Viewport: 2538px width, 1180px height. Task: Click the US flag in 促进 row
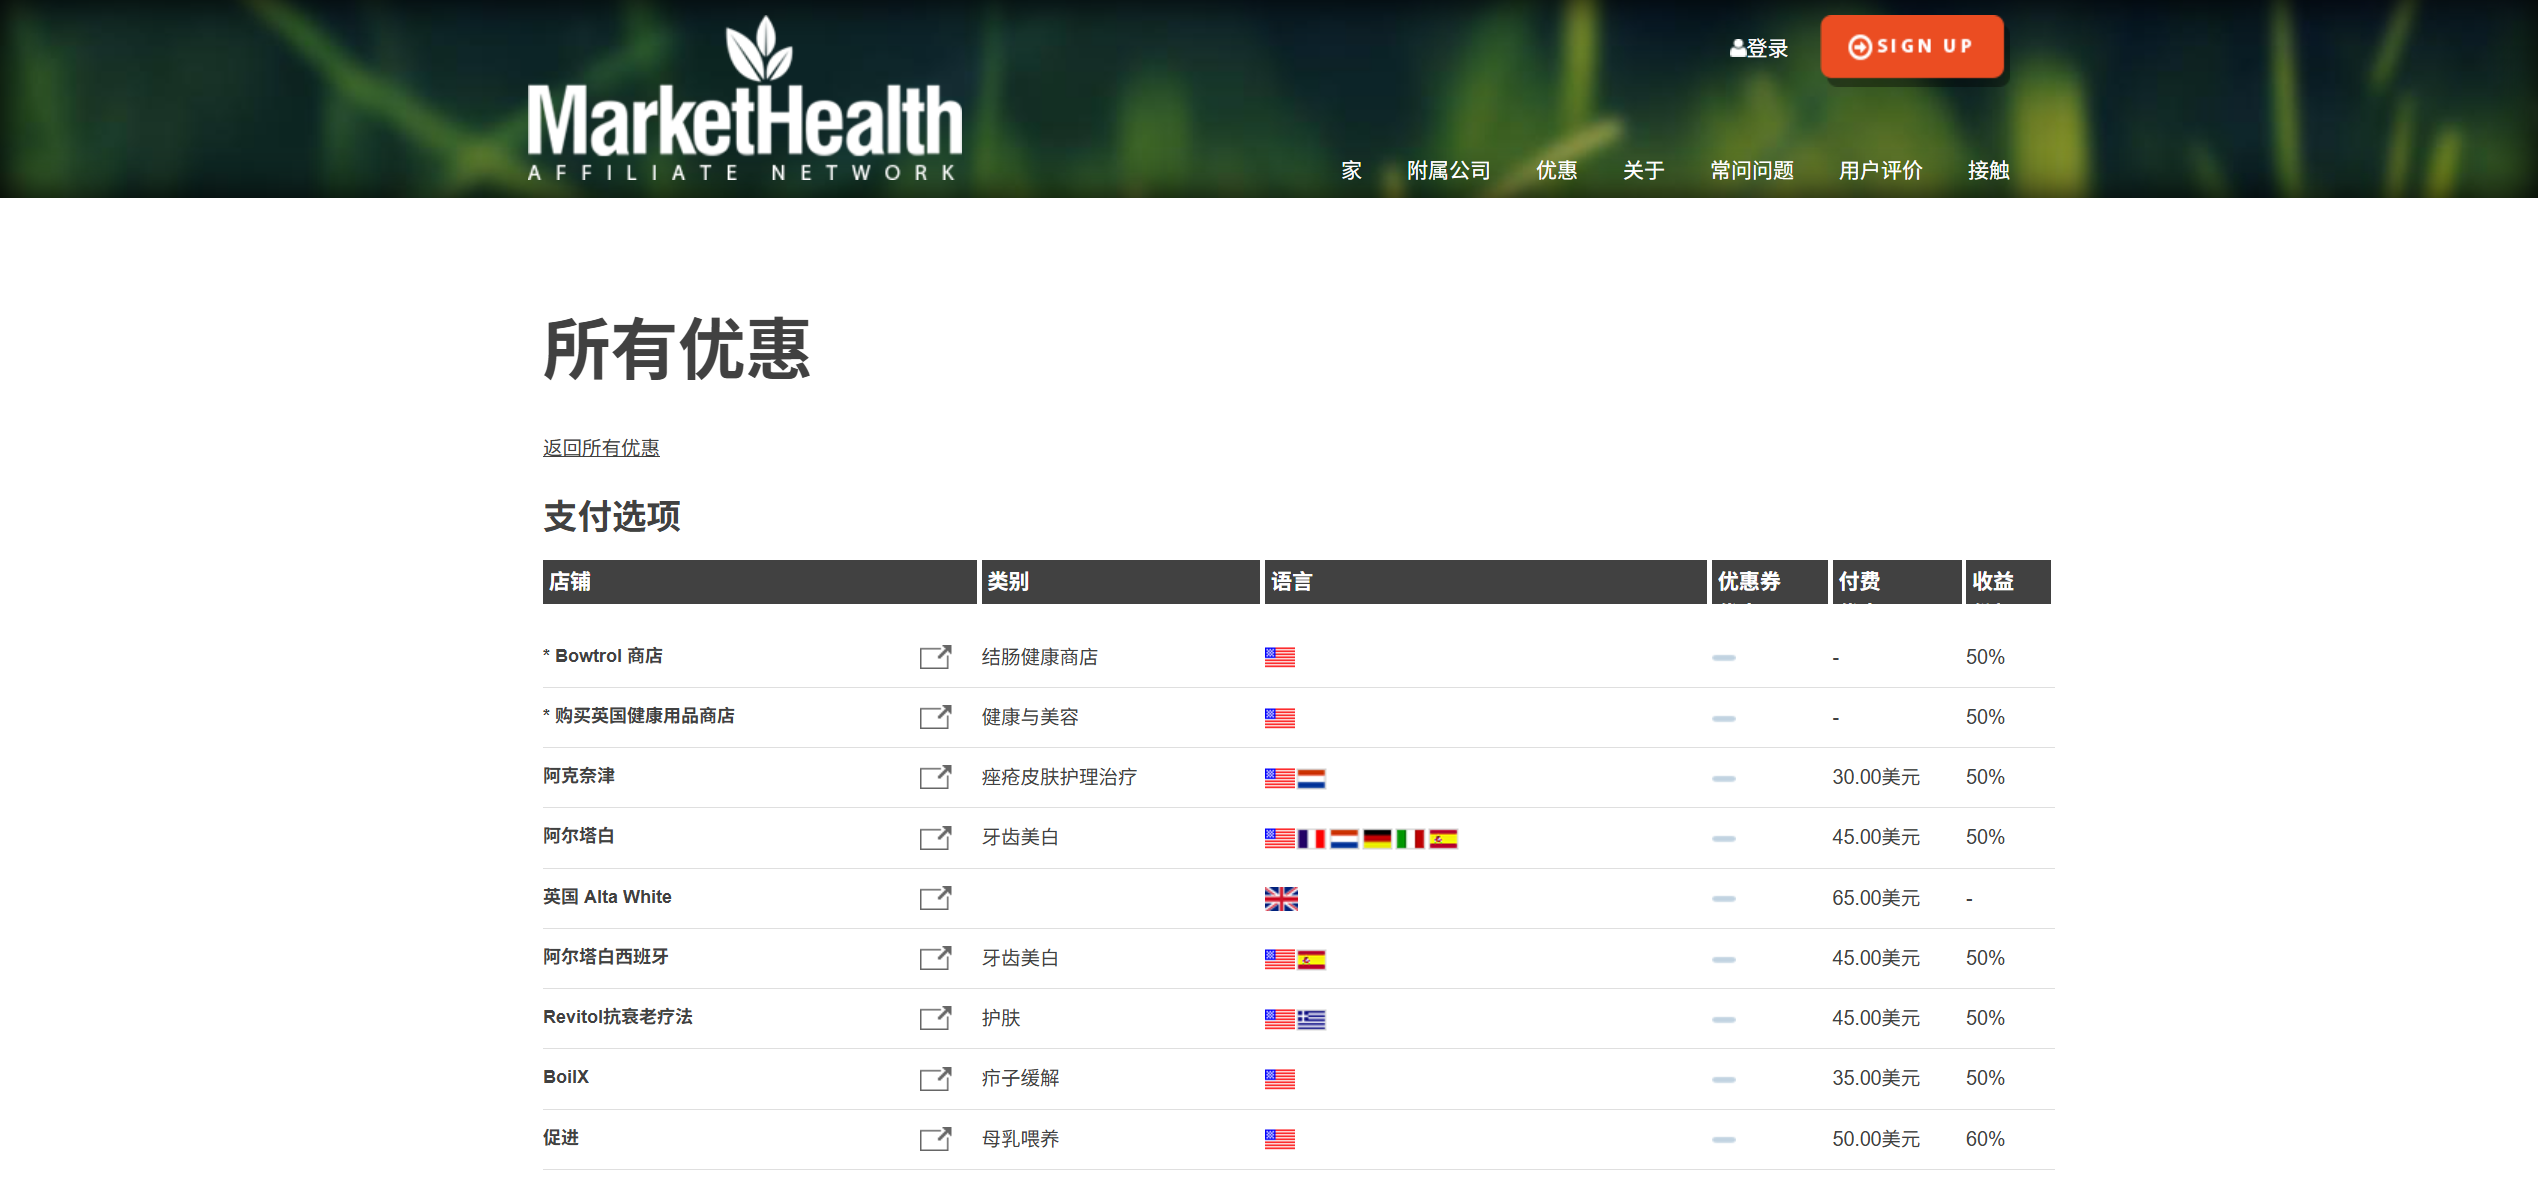tap(1280, 1139)
